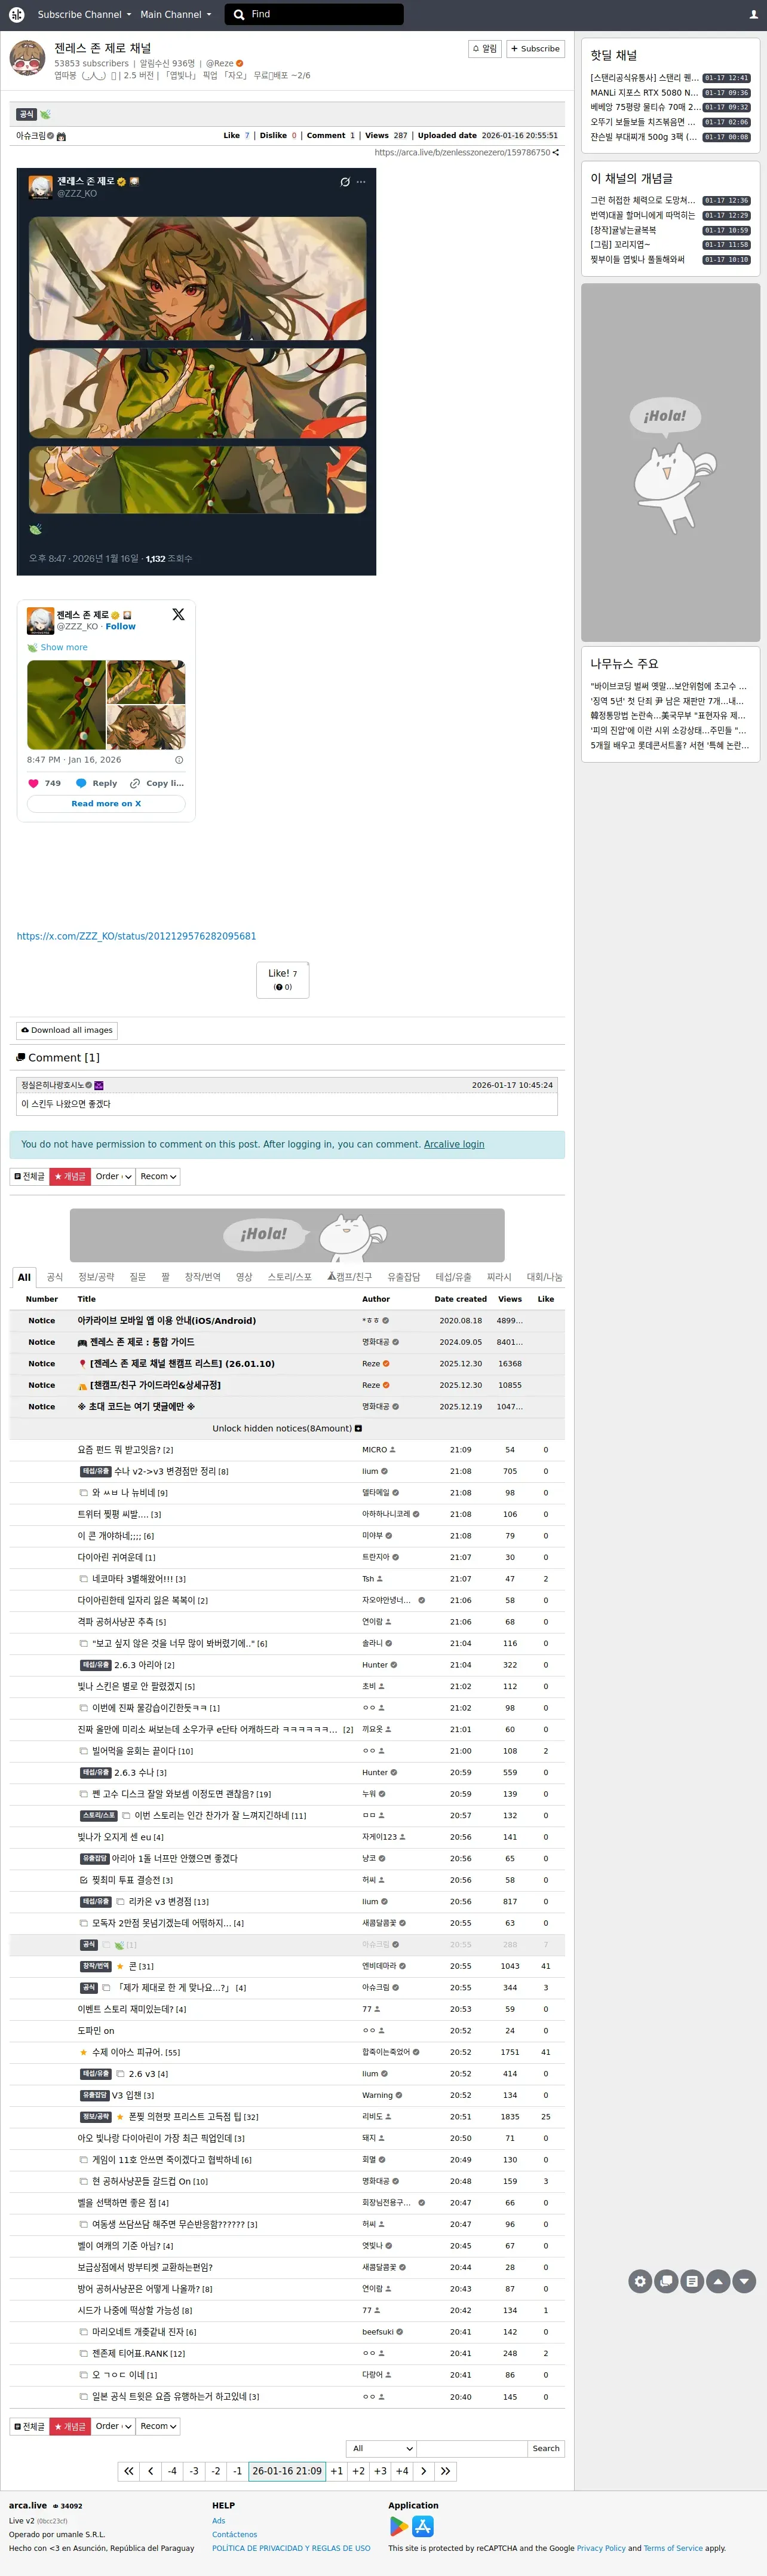Go to next page with single right arrow
Viewport: 767px width, 2576px height.
[424, 2471]
